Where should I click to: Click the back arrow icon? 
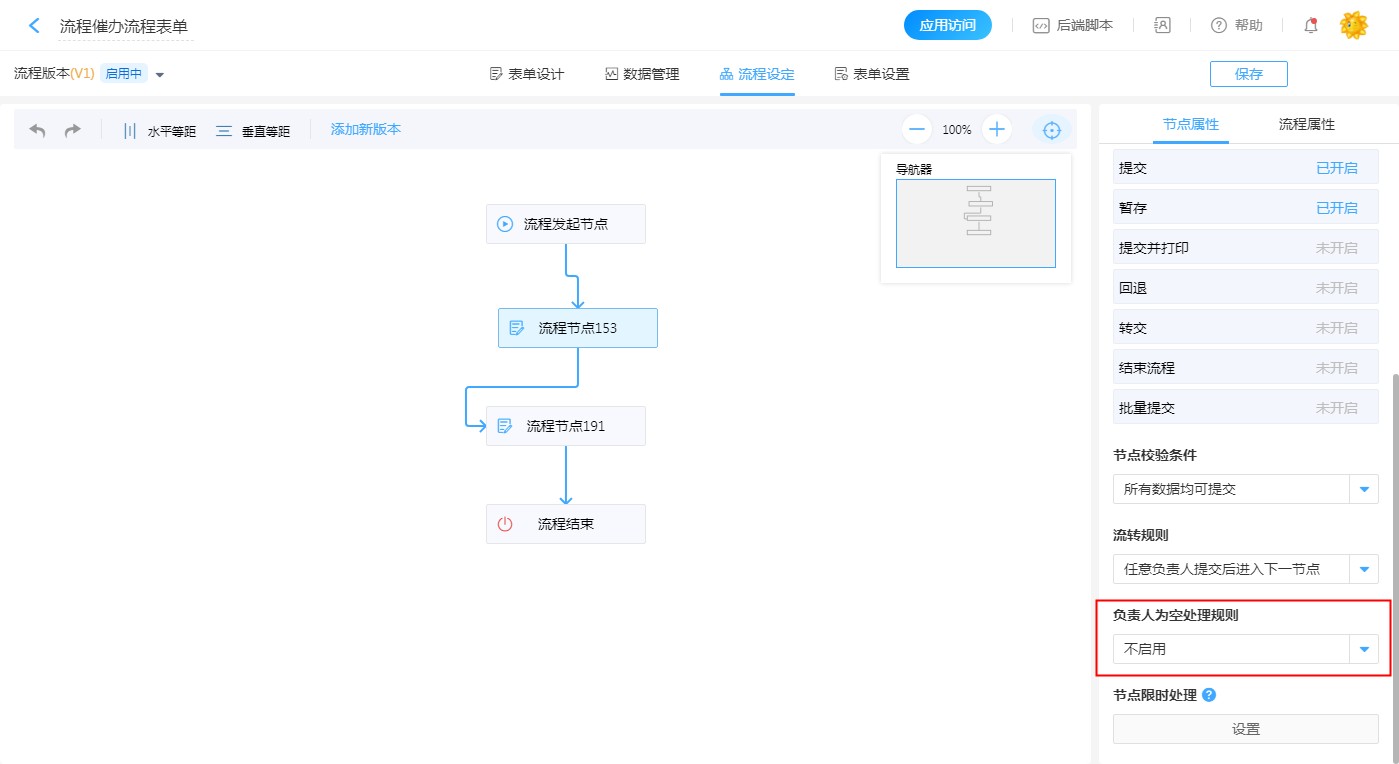pyautogui.click(x=34, y=26)
